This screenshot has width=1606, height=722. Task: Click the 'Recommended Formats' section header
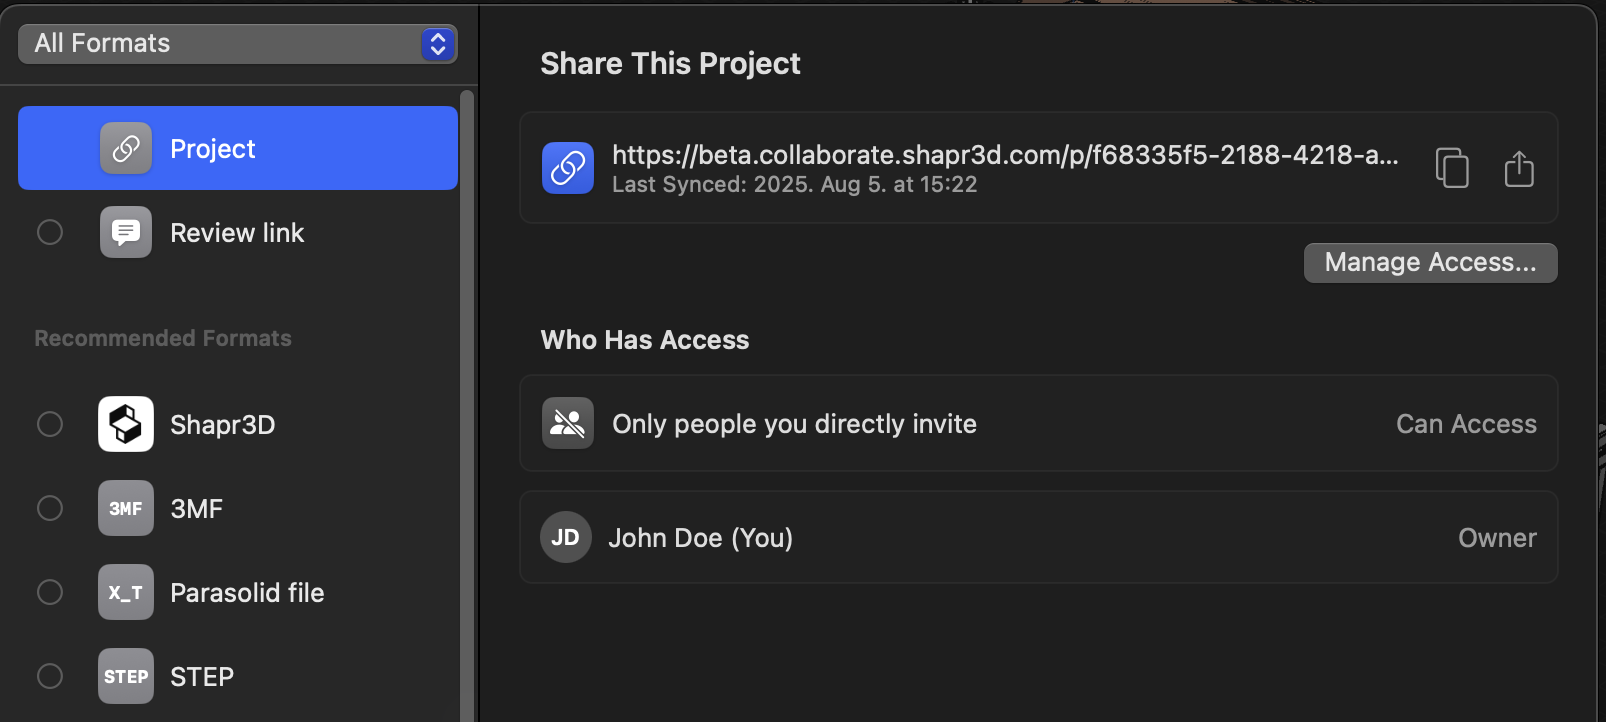[x=163, y=338]
